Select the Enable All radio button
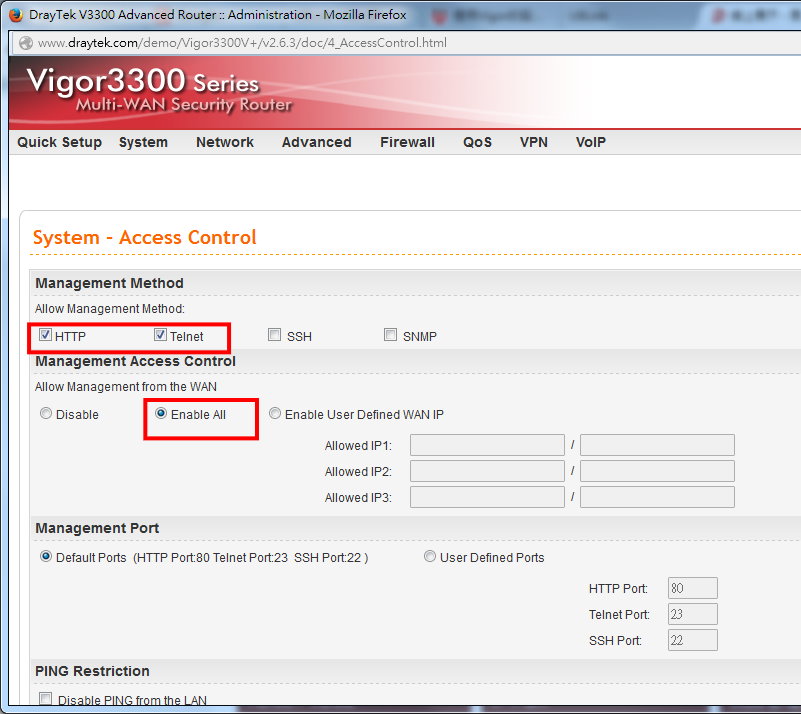The image size is (801, 714). coord(161,414)
